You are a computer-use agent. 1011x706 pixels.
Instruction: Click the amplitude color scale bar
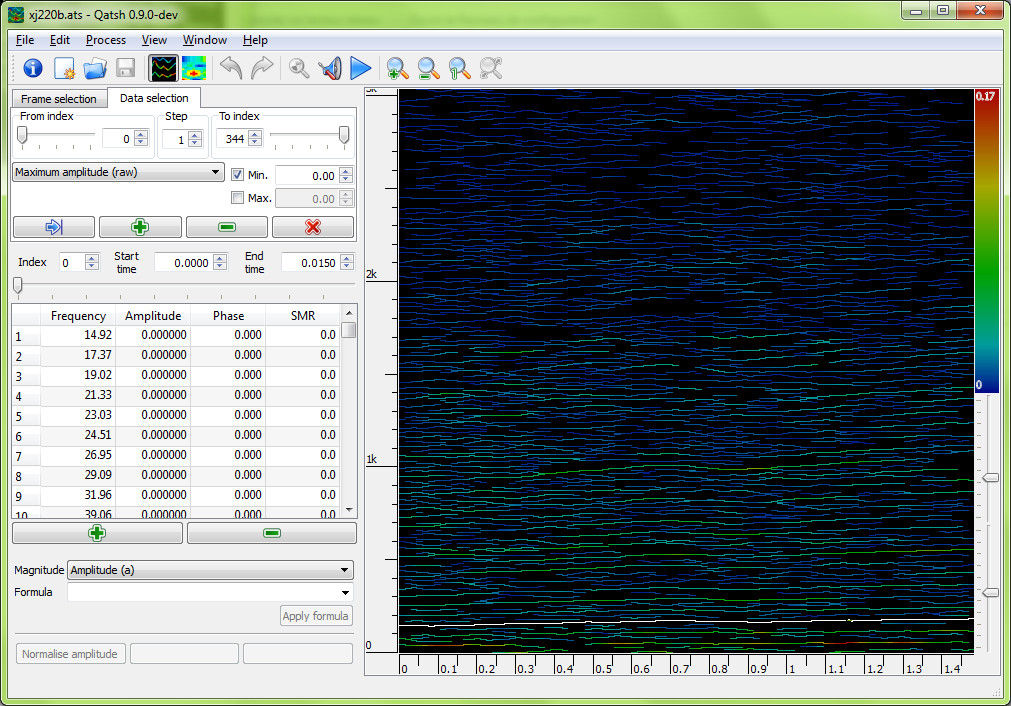tap(985, 240)
